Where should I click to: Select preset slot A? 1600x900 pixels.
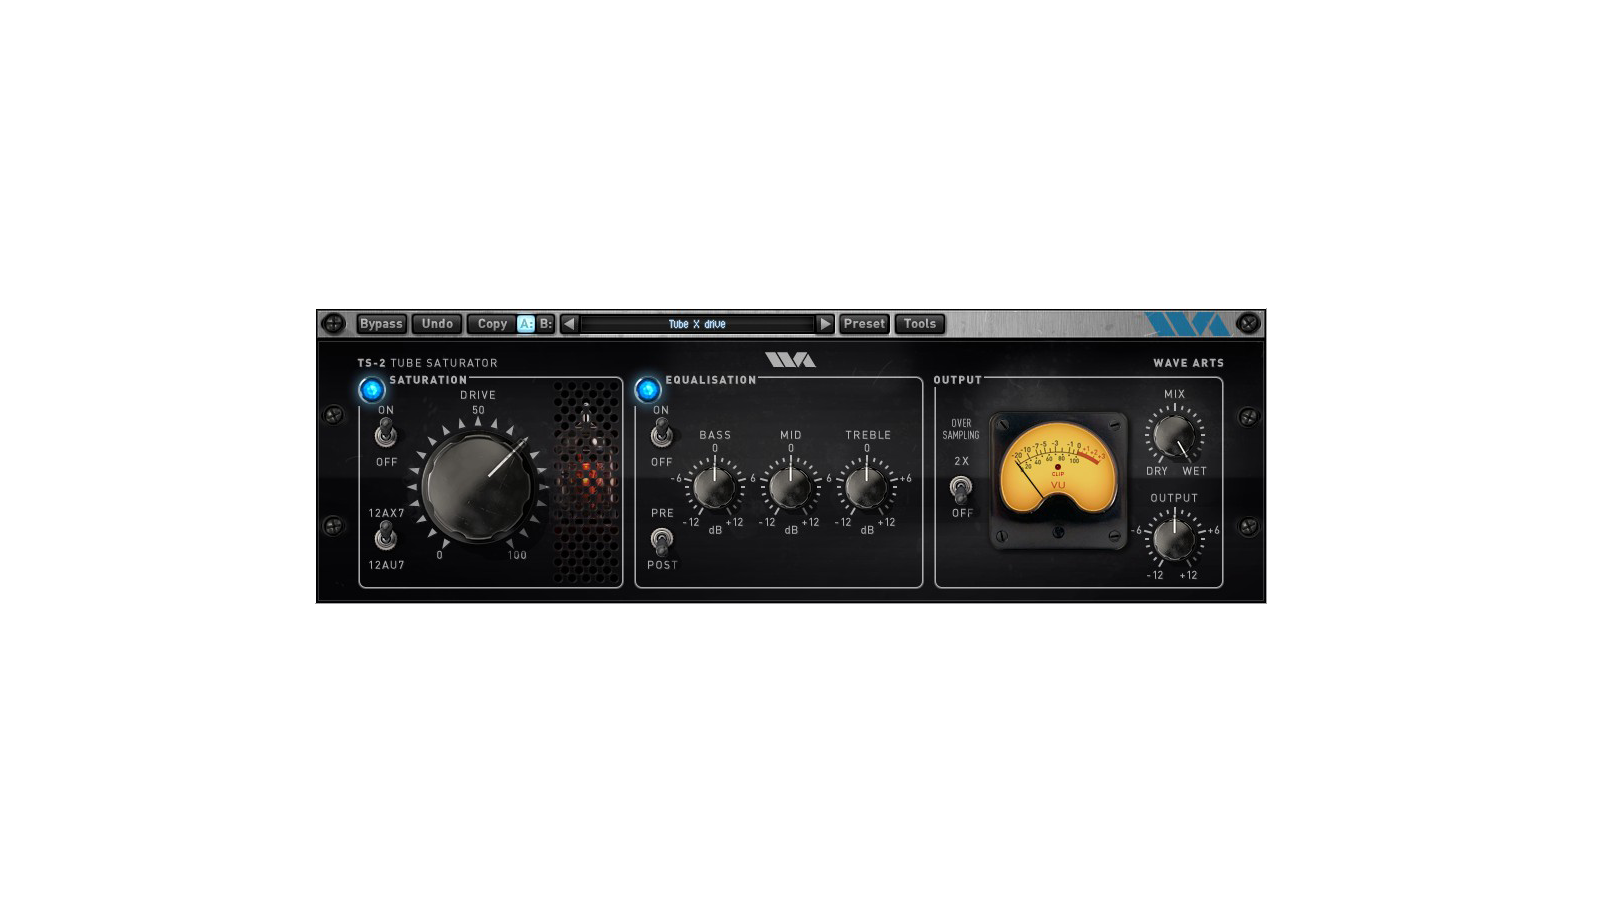tap(526, 324)
